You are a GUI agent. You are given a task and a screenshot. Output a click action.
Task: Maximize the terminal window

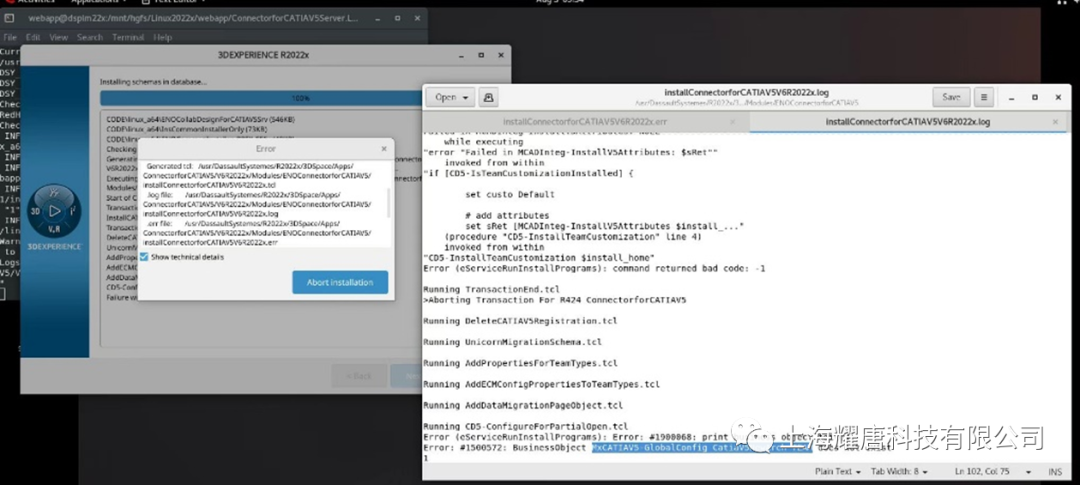398,19
